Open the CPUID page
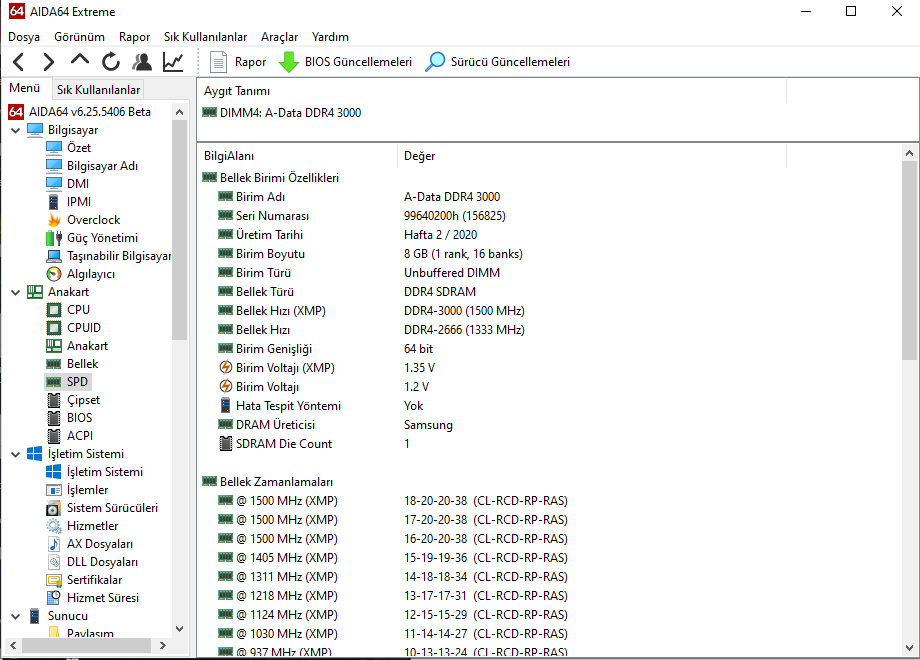The height and width of the screenshot is (660, 920). point(73,328)
